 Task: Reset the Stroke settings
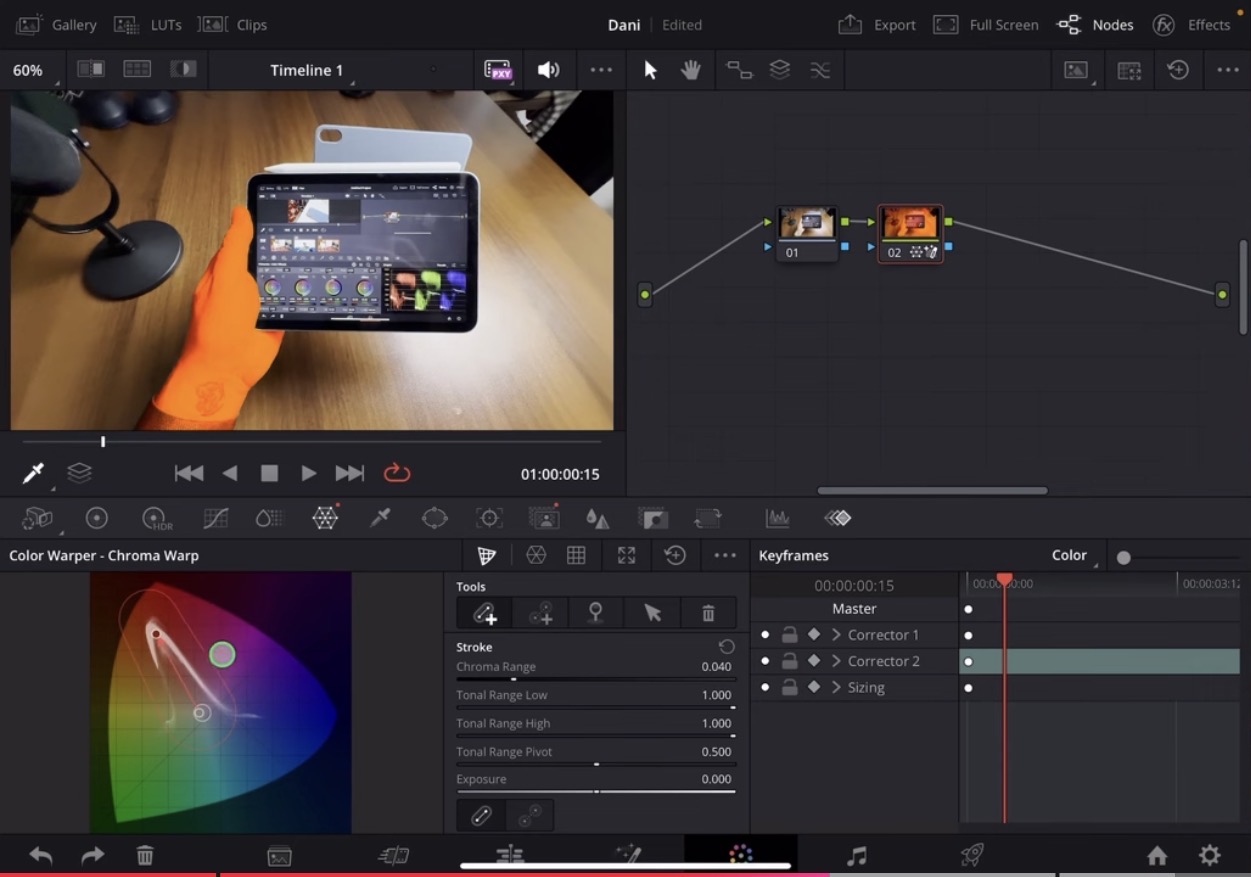point(726,647)
